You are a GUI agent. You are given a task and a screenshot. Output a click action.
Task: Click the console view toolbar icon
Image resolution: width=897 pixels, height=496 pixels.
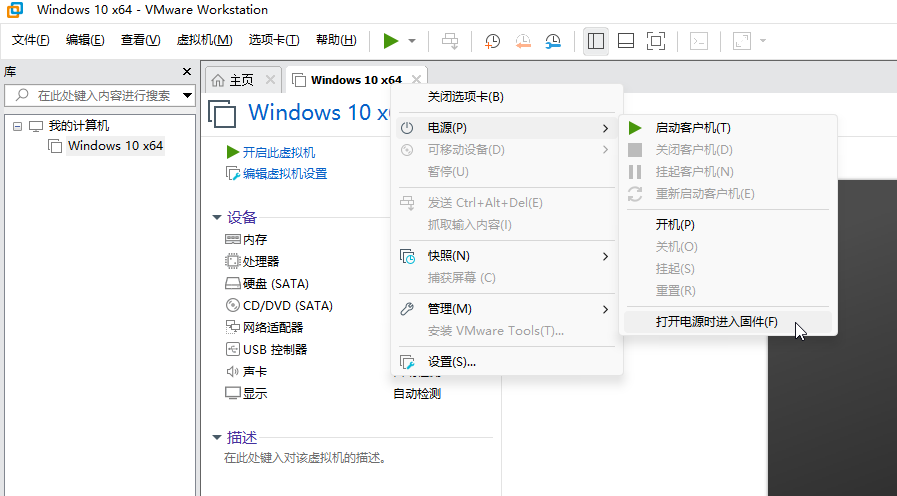click(x=700, y=41)
